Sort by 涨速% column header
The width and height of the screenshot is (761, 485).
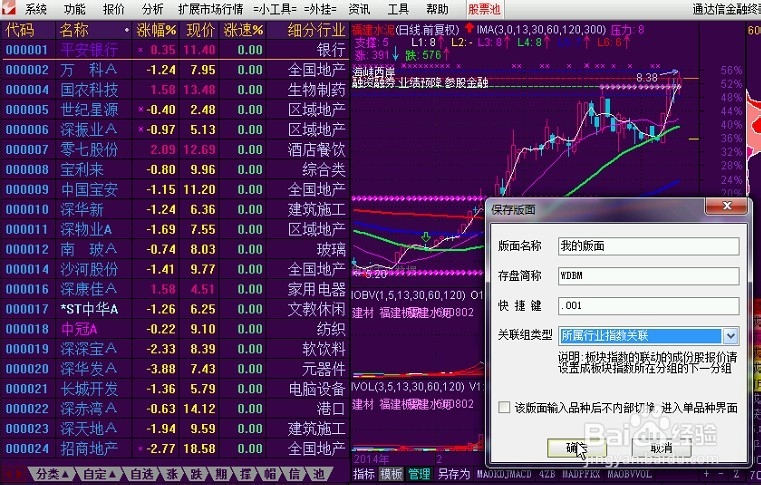click(x=243, y=30)
